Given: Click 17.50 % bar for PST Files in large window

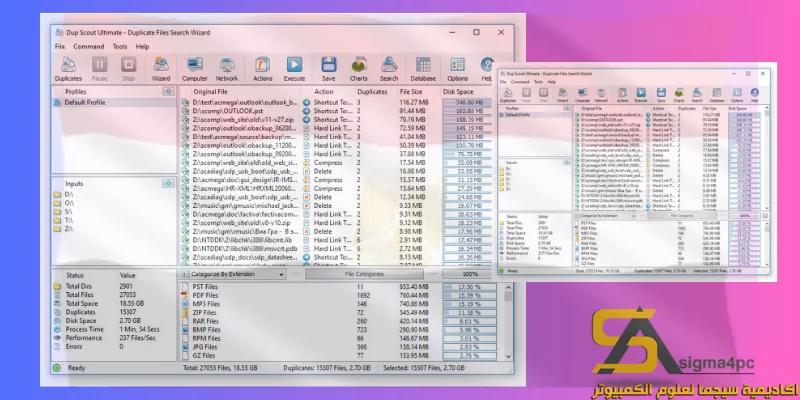Looking at the screenshot, I should 469,287.
